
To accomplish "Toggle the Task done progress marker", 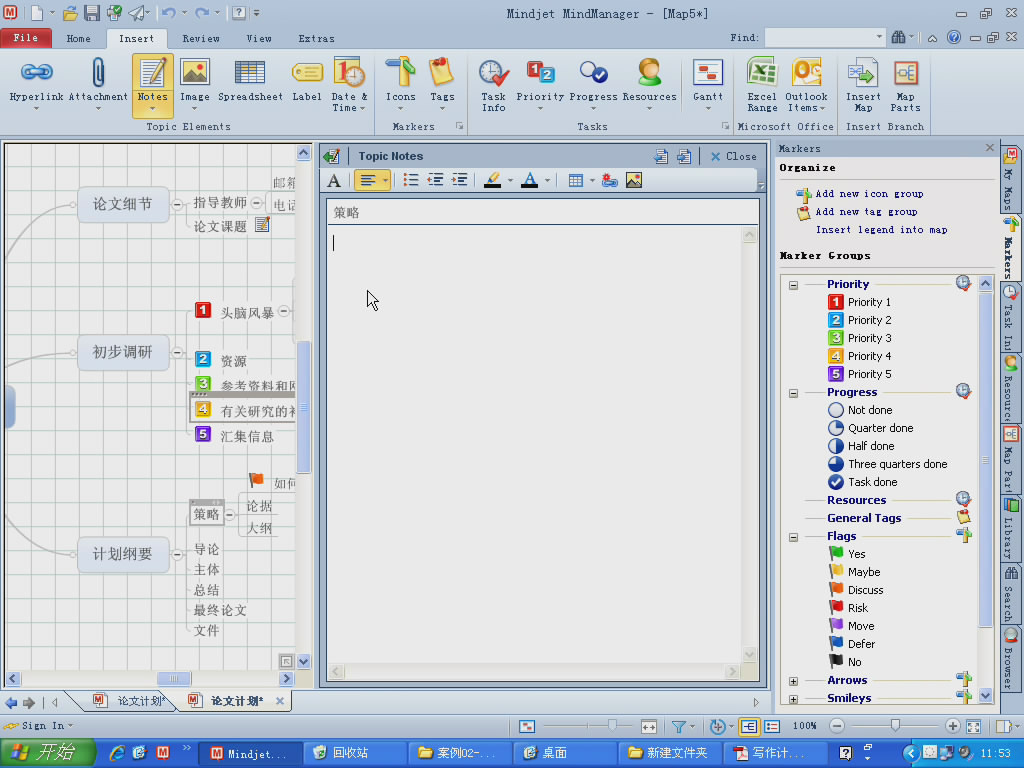I will (862, 482).
